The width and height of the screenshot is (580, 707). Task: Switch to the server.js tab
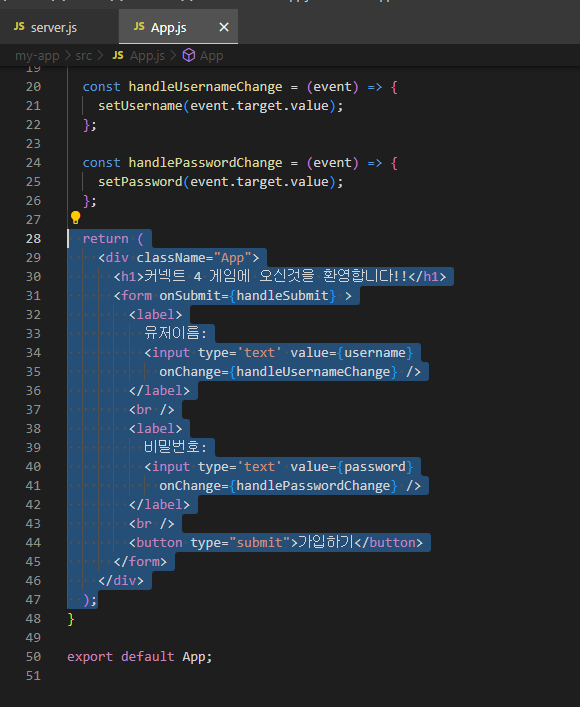click(60, 28)
